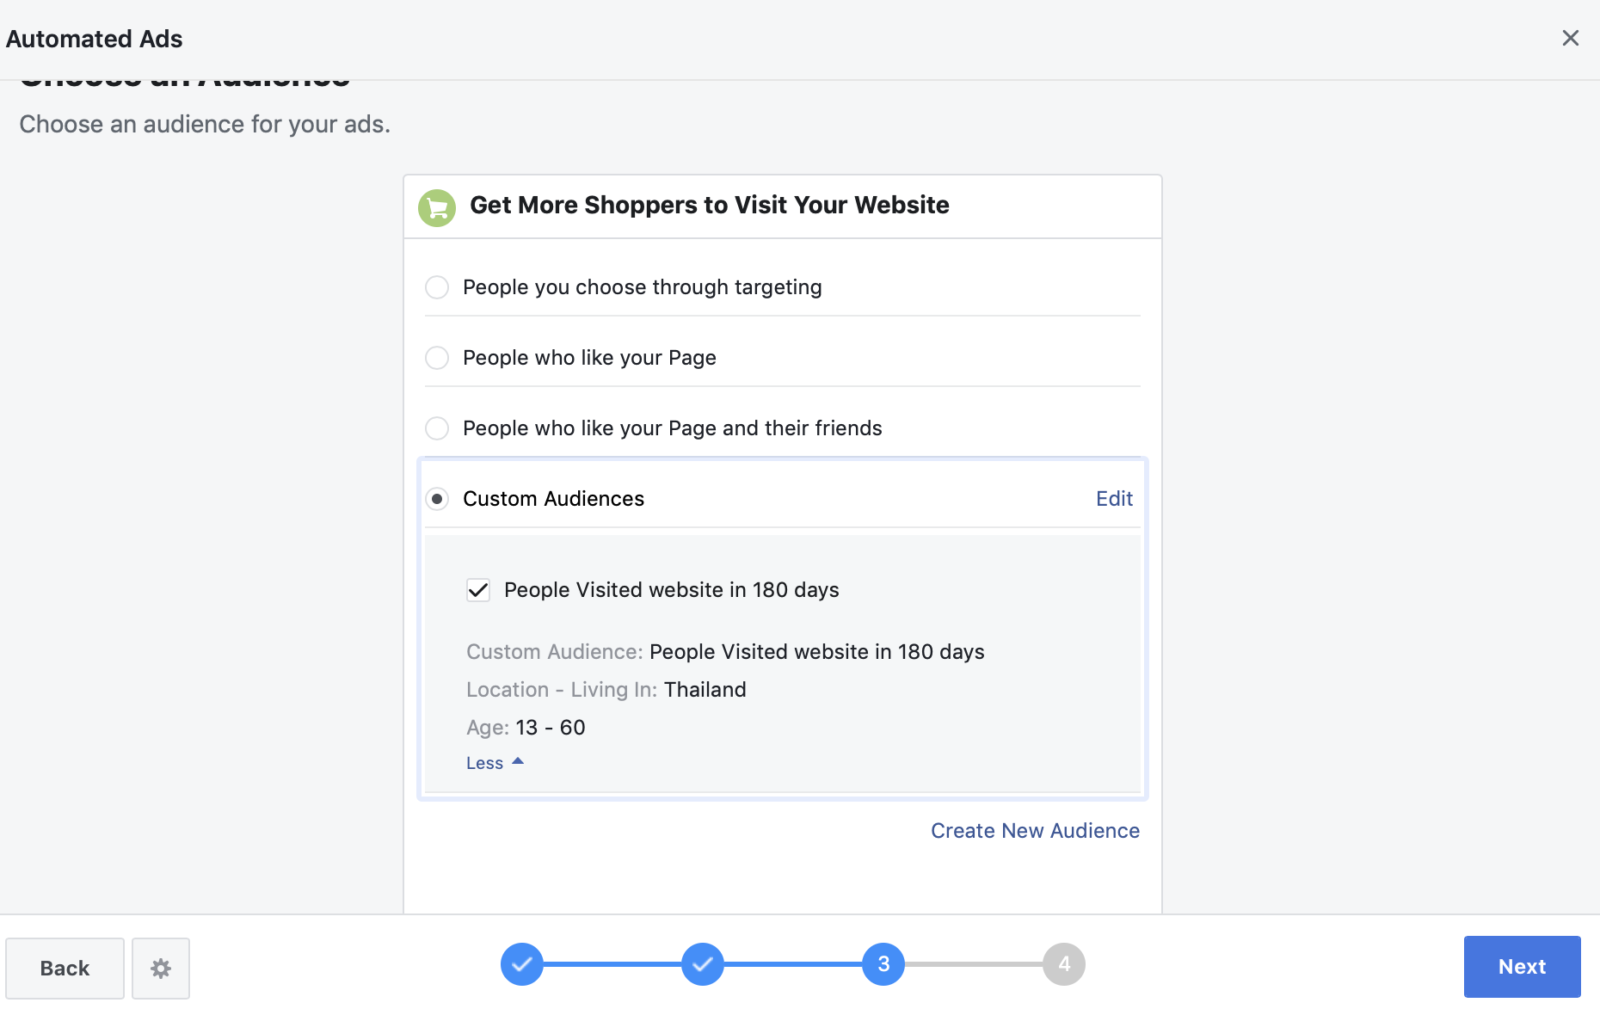1600x1015 pixels.
Task: Go to completed step one checkmark
Action: click(x=522, y=964)
